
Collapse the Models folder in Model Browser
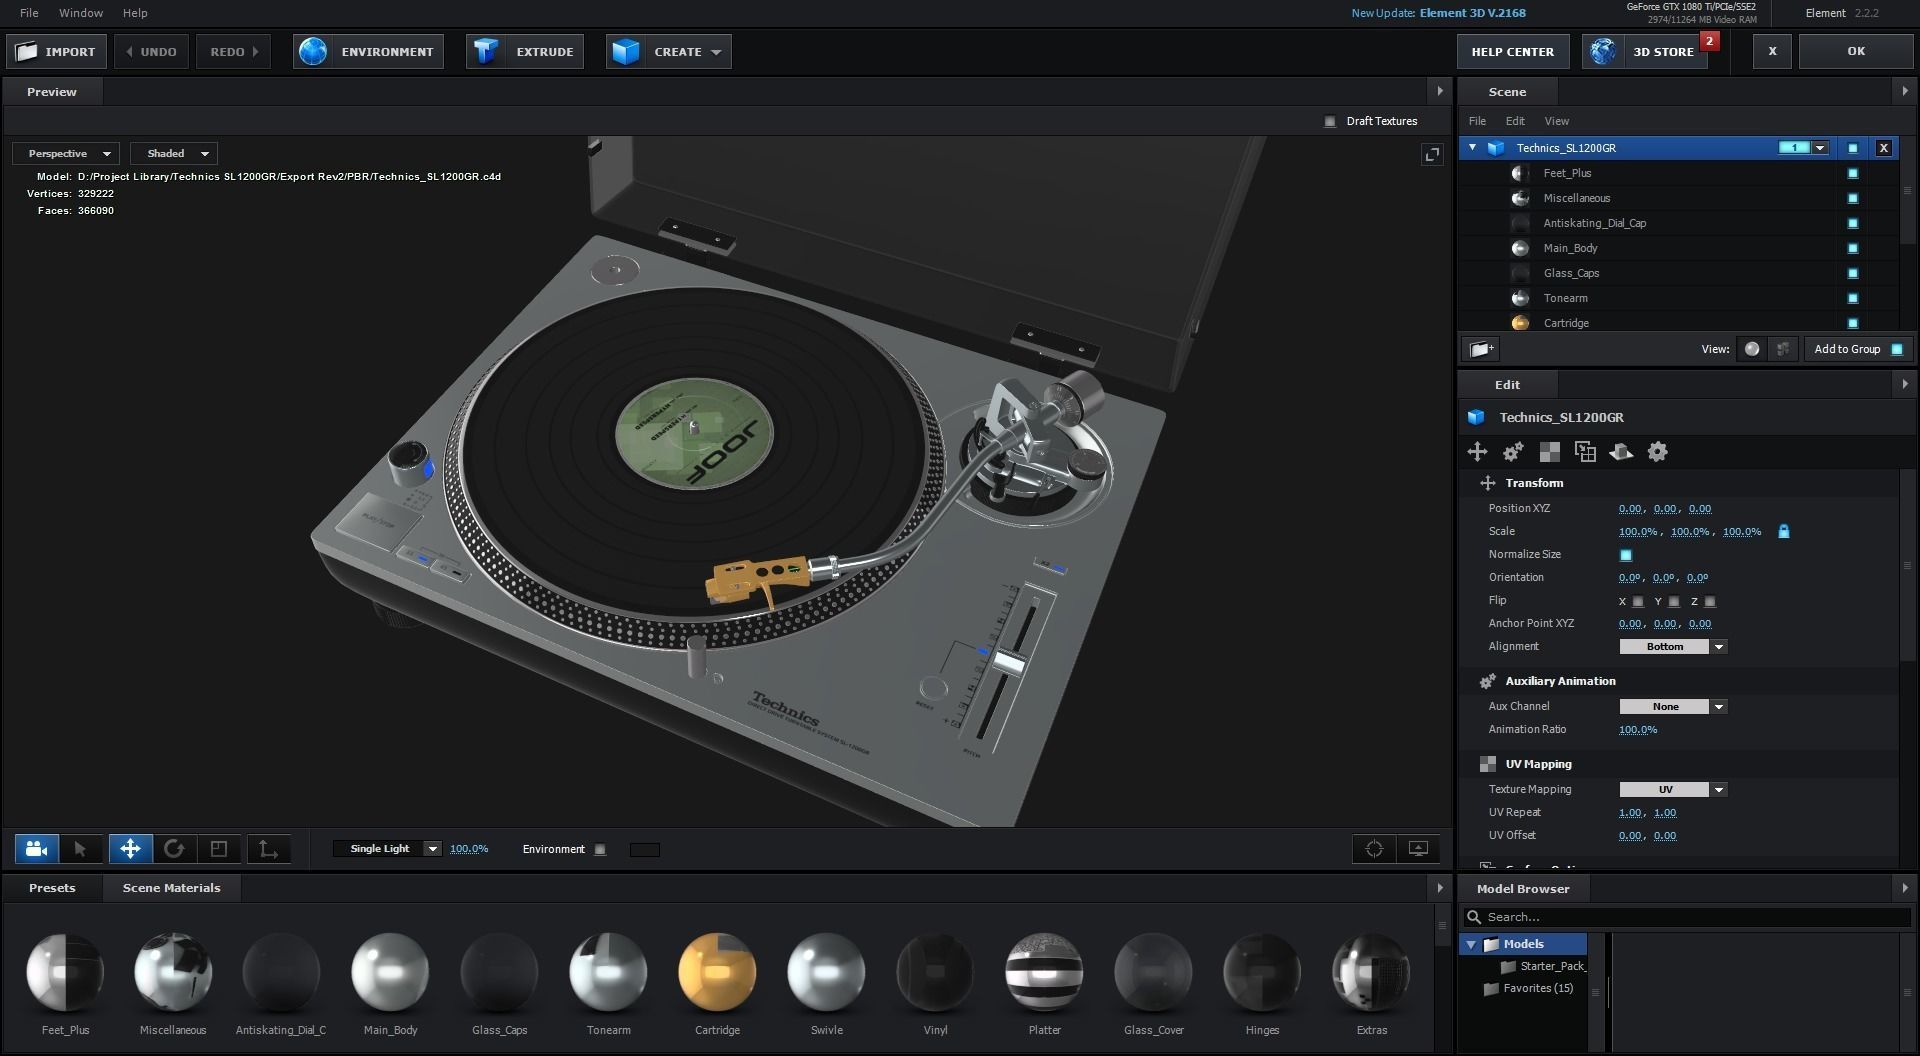click(x=1471, y=944)
